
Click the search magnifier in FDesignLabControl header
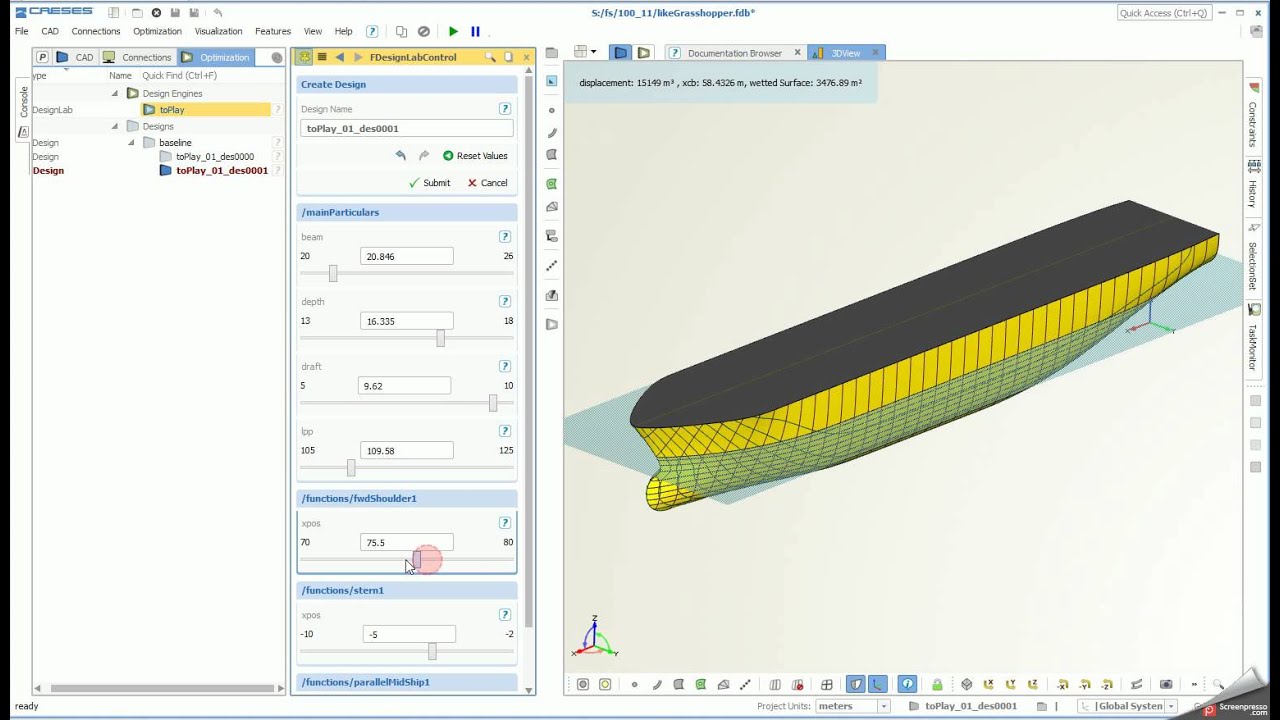tap(490, 57)
